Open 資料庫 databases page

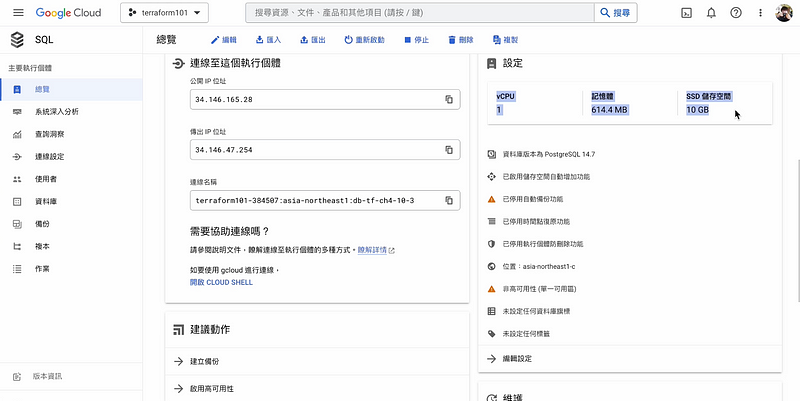71,202
